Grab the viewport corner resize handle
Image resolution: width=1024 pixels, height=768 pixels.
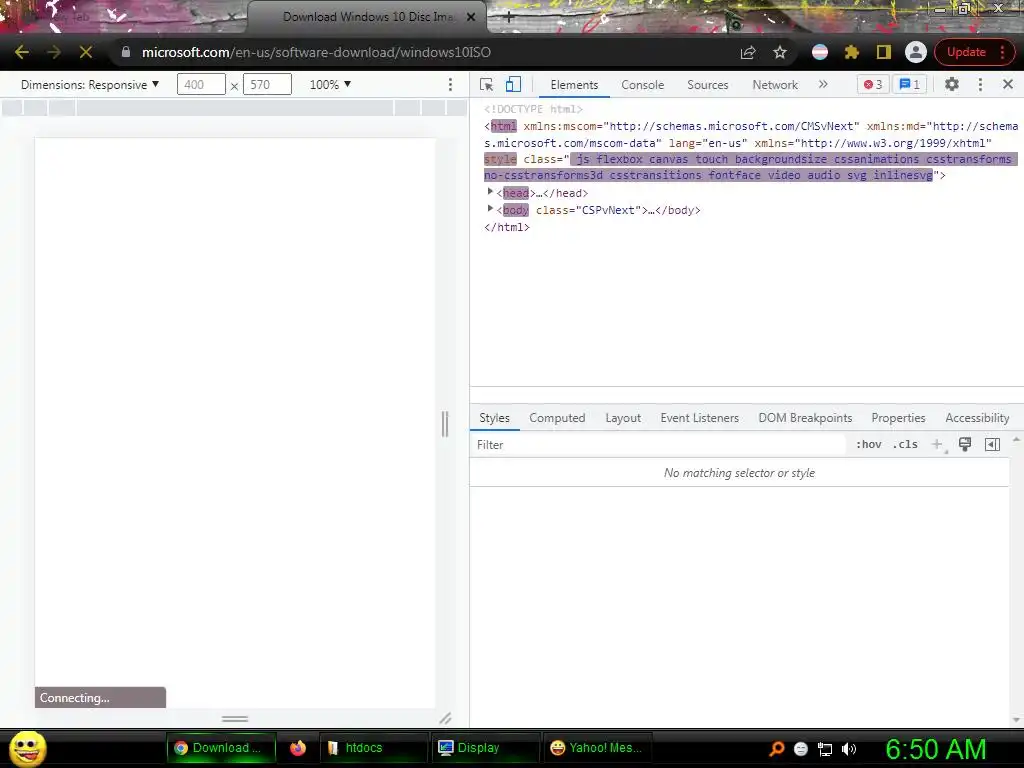click(x=445, y=718)
